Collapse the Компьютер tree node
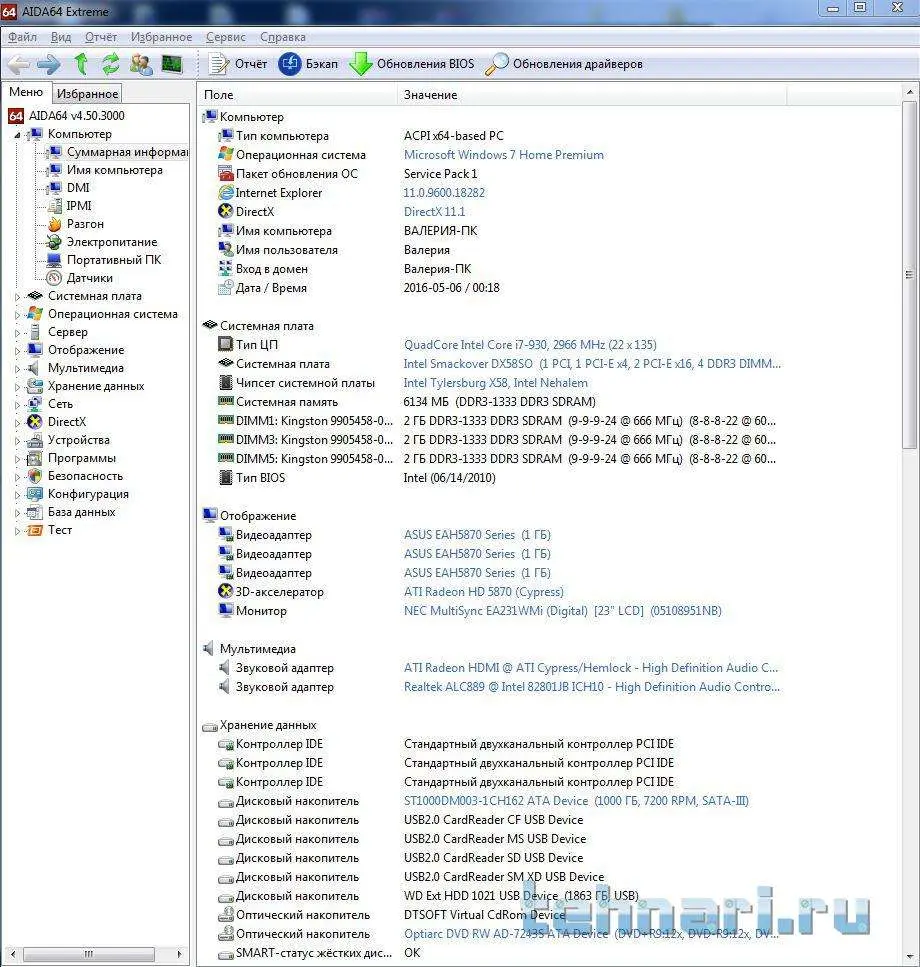Image resolution: width=920 pixels, height=967 pixels. click(17, 134)
